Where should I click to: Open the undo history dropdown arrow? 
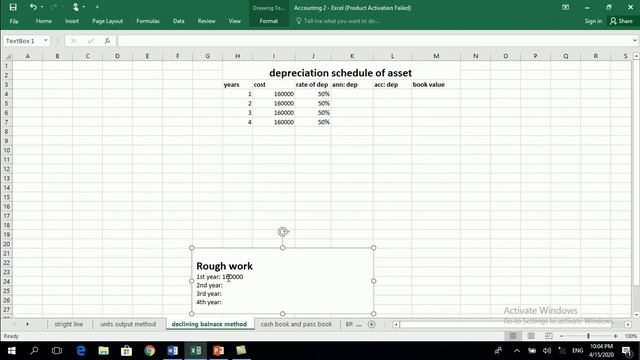[x=42, y=7]
